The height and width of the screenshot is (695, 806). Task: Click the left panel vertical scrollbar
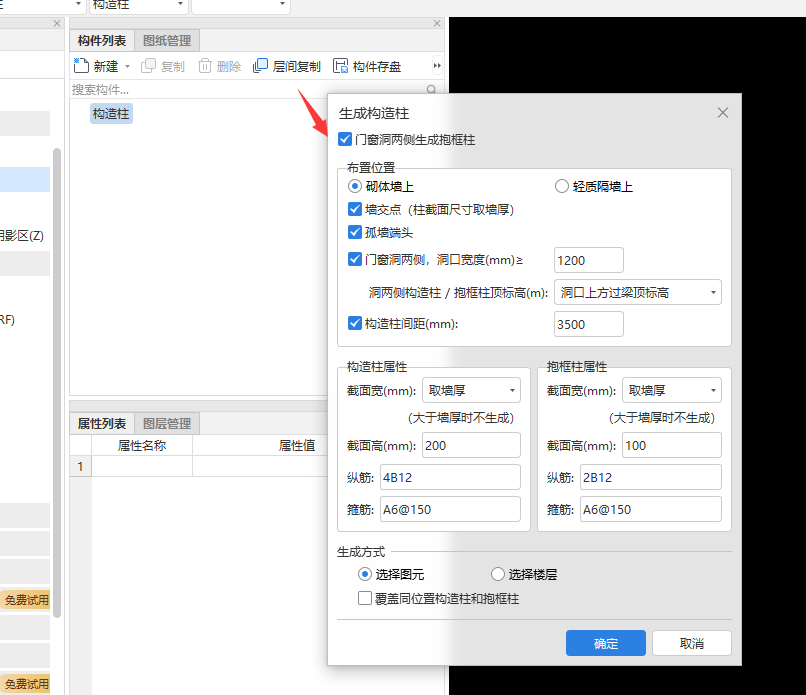(x=57, y=383)
